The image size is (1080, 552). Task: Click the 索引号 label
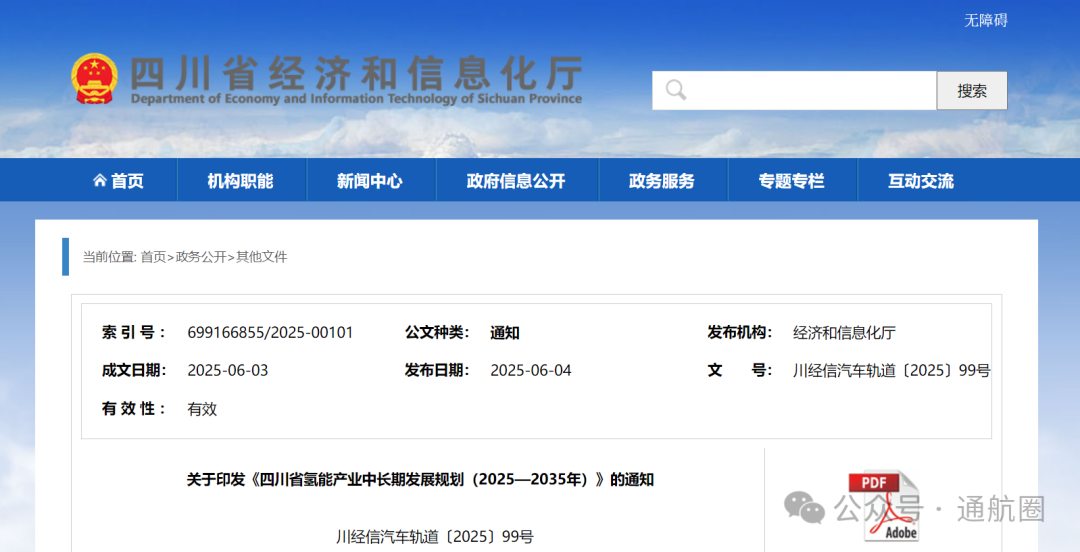pyautogui.click(x=134, y=333)
